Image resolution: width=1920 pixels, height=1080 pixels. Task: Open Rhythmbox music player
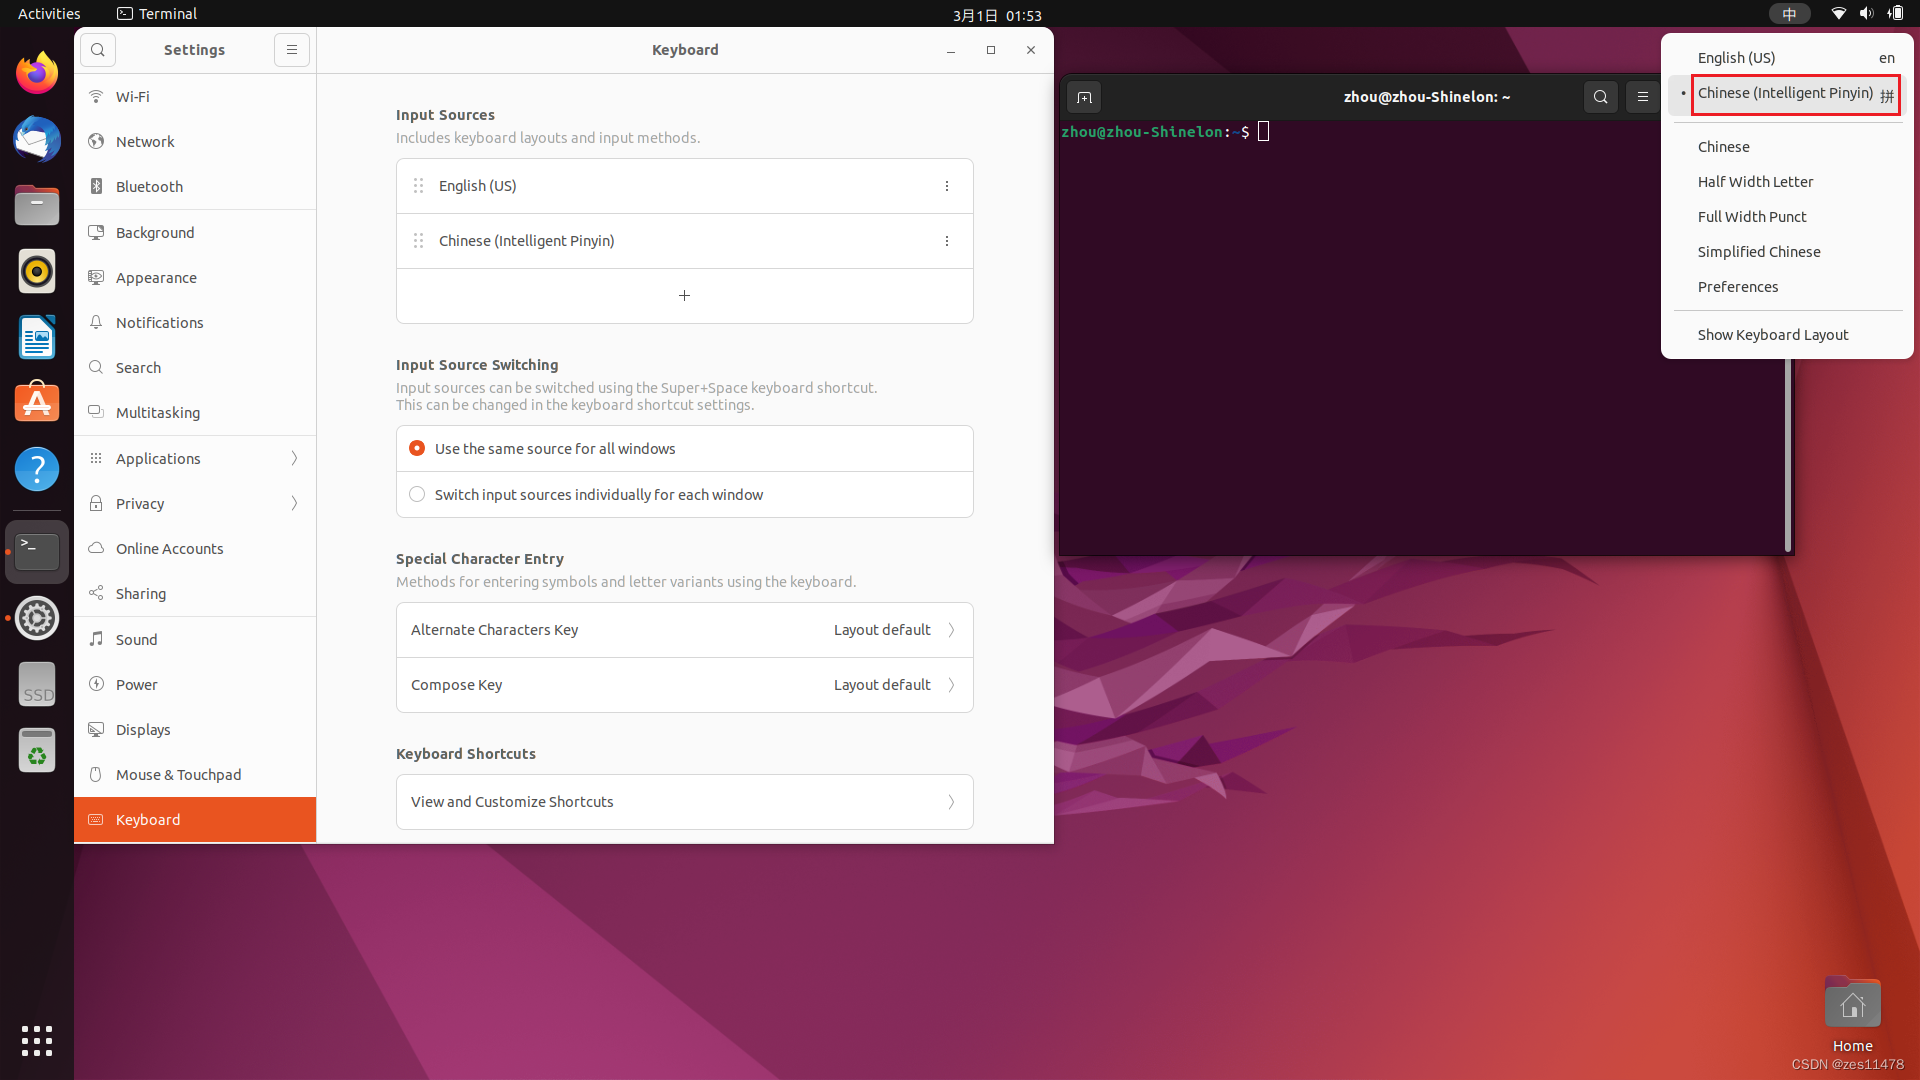tap(36, 270)
